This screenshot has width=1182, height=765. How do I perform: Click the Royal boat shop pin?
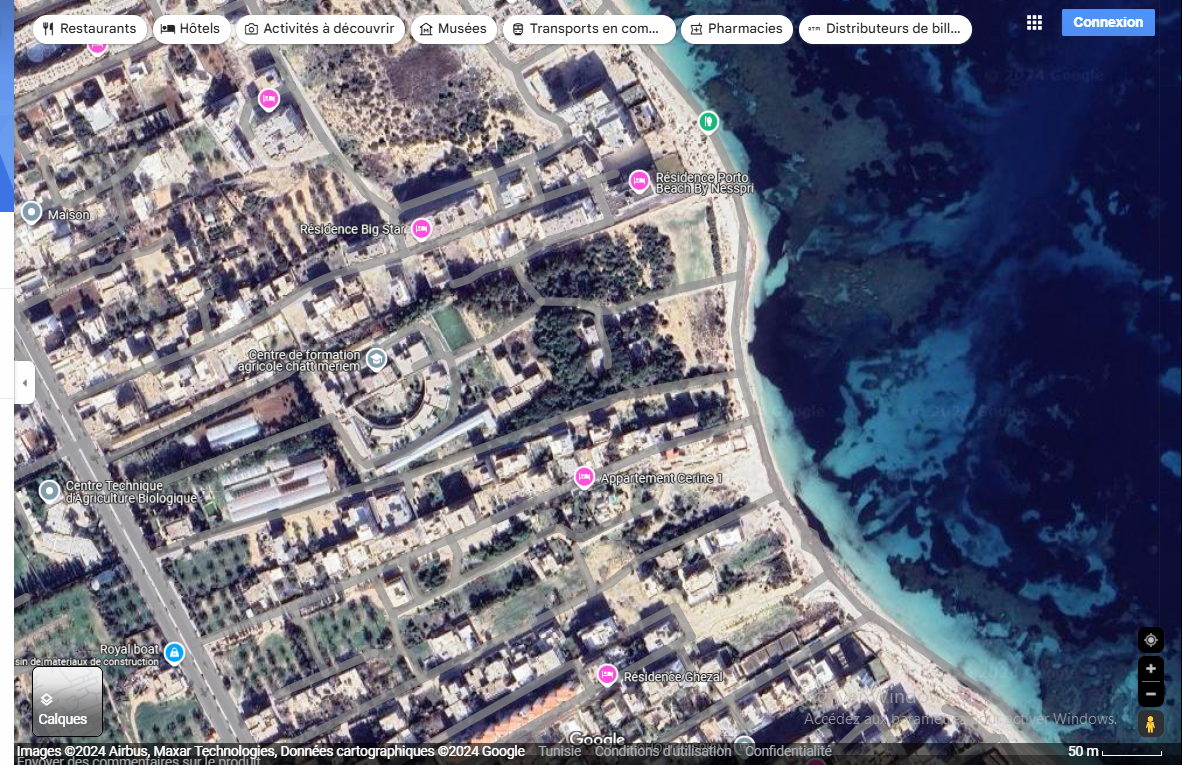click(174, 653)
